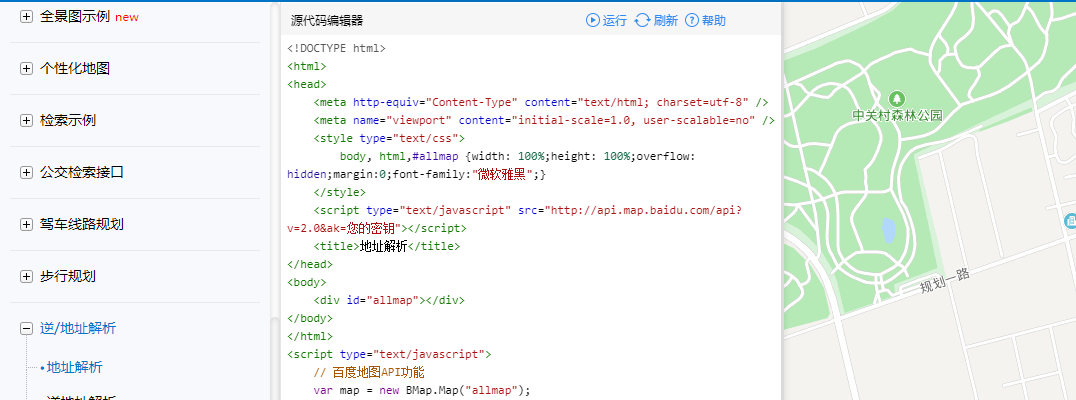
Task: Click the blue pond in the park map
Action: click(888, 231)
